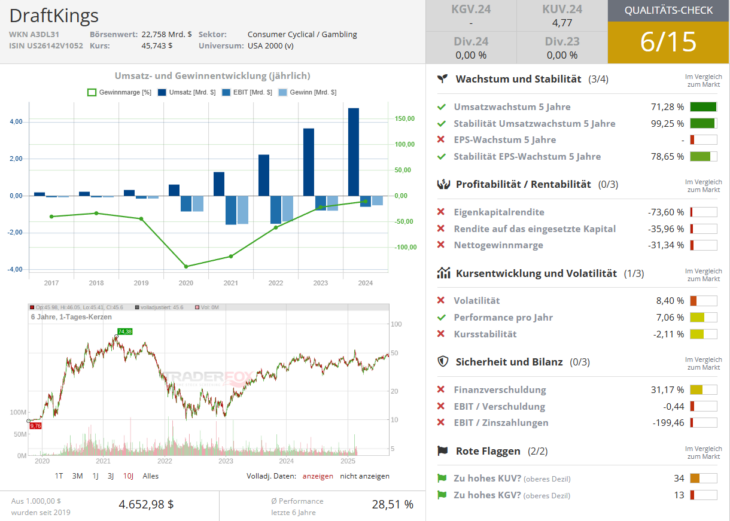Toggle the Gewinnmarge [%] legend entry

point(119,92)
